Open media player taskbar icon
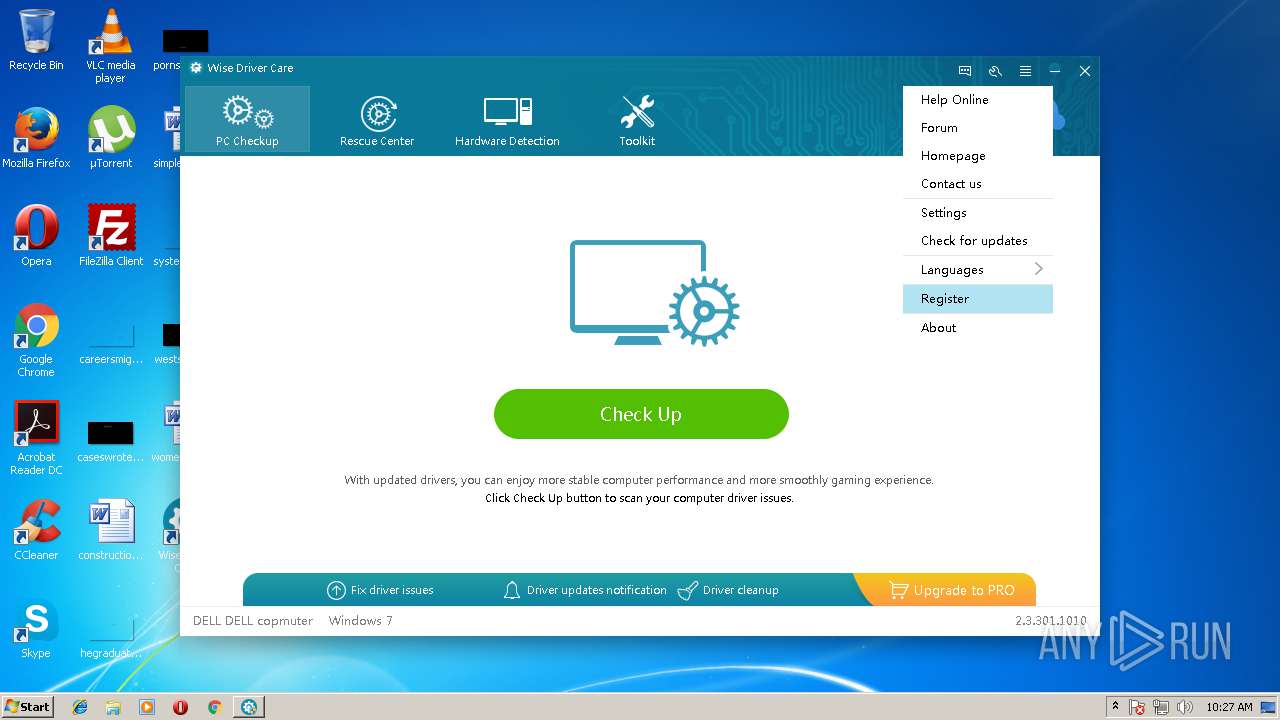The height and width of the screenshot is (720, 1280). click(x=147, y=707)
